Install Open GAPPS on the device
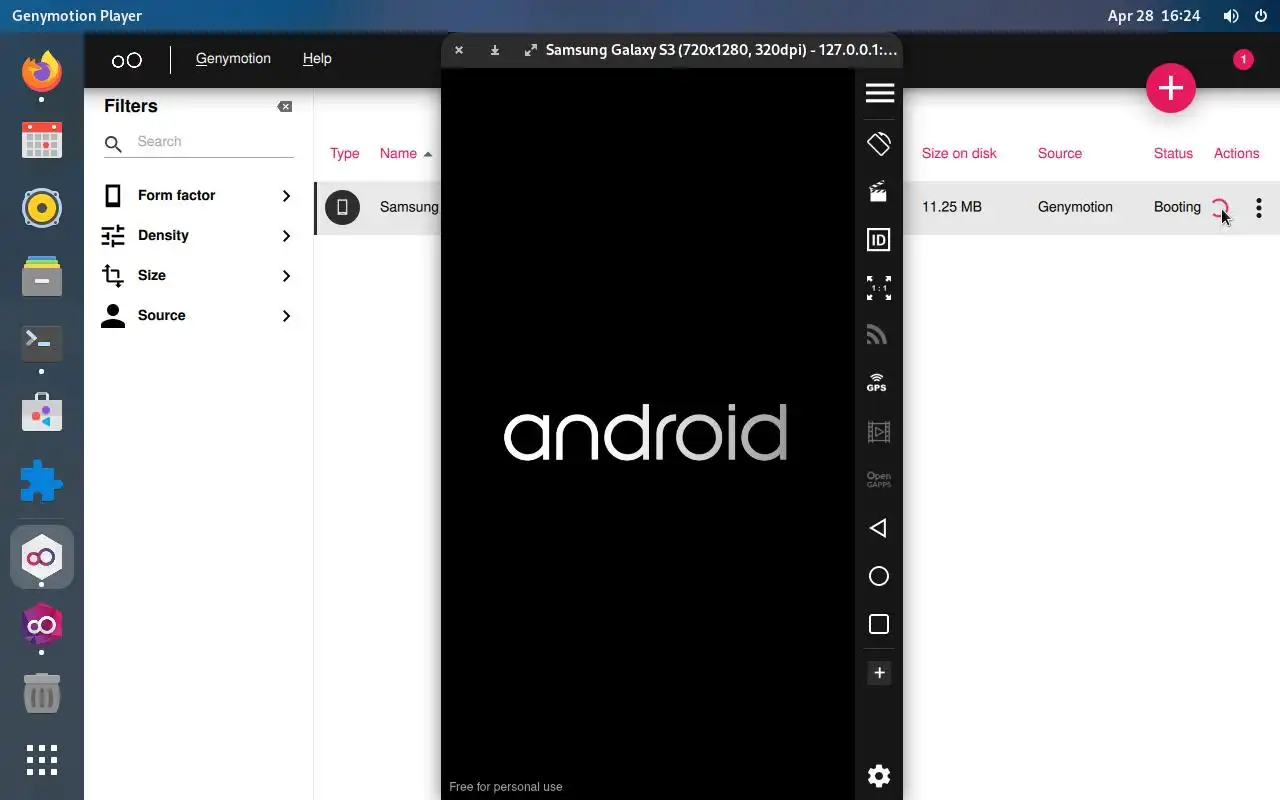The height and width of the screenshot is (800, 1280). pyautogui.click(x=879, y=480)
